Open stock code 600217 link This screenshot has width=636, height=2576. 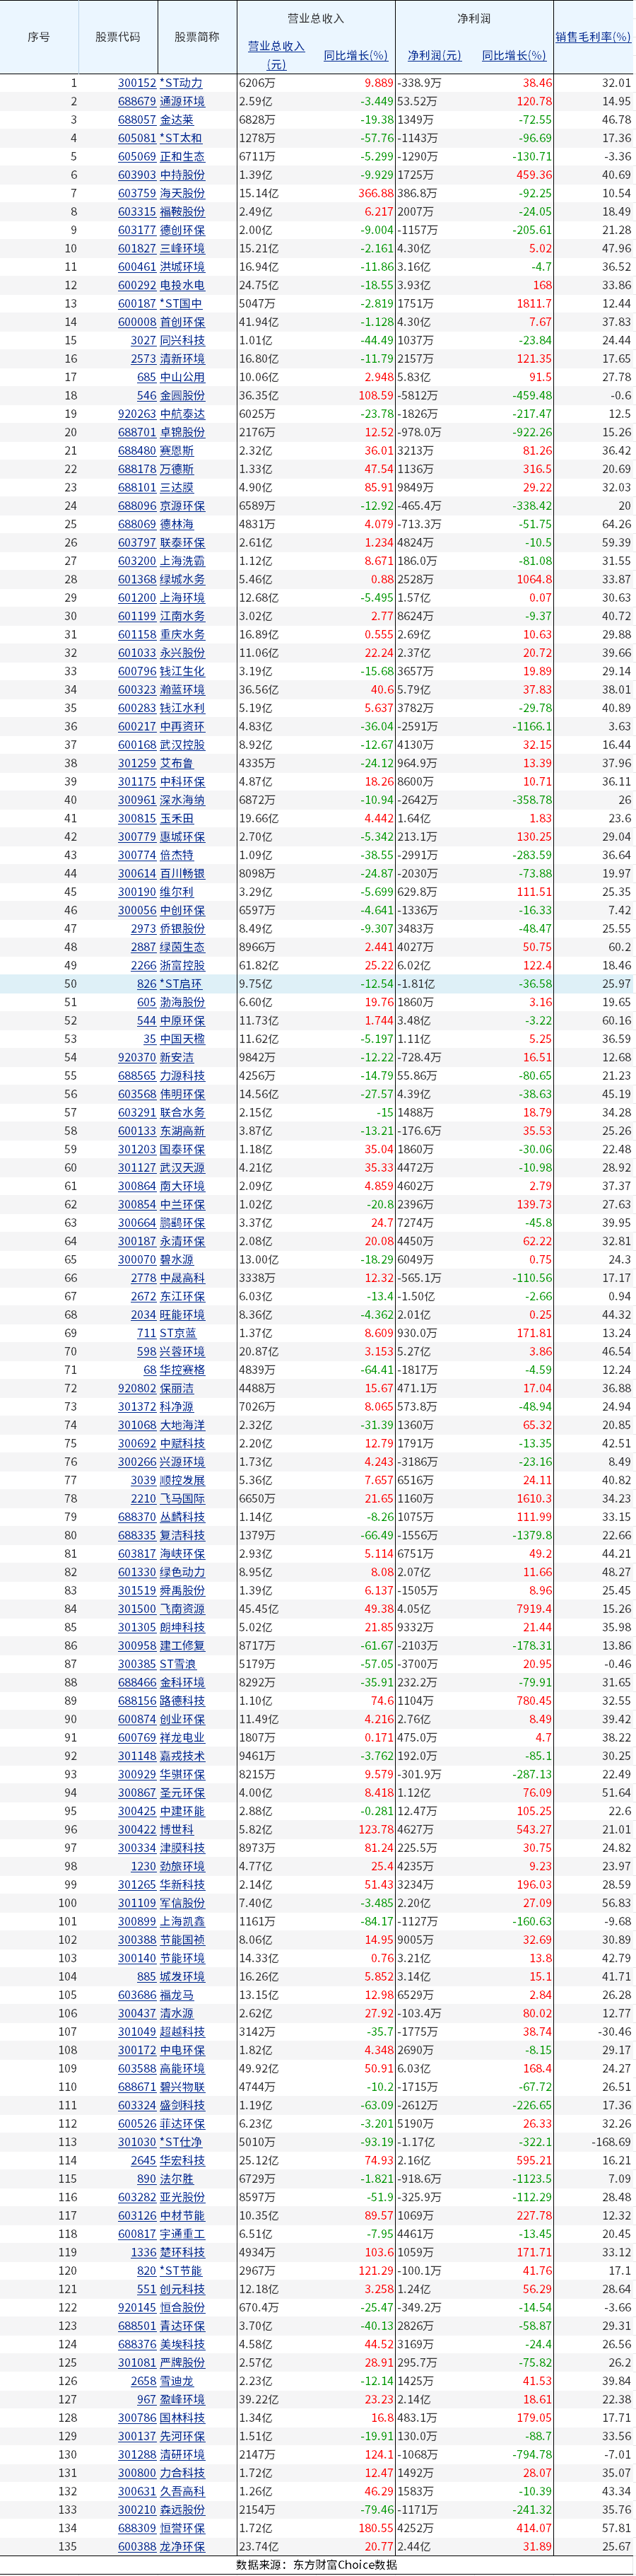[x=137, y=727]
